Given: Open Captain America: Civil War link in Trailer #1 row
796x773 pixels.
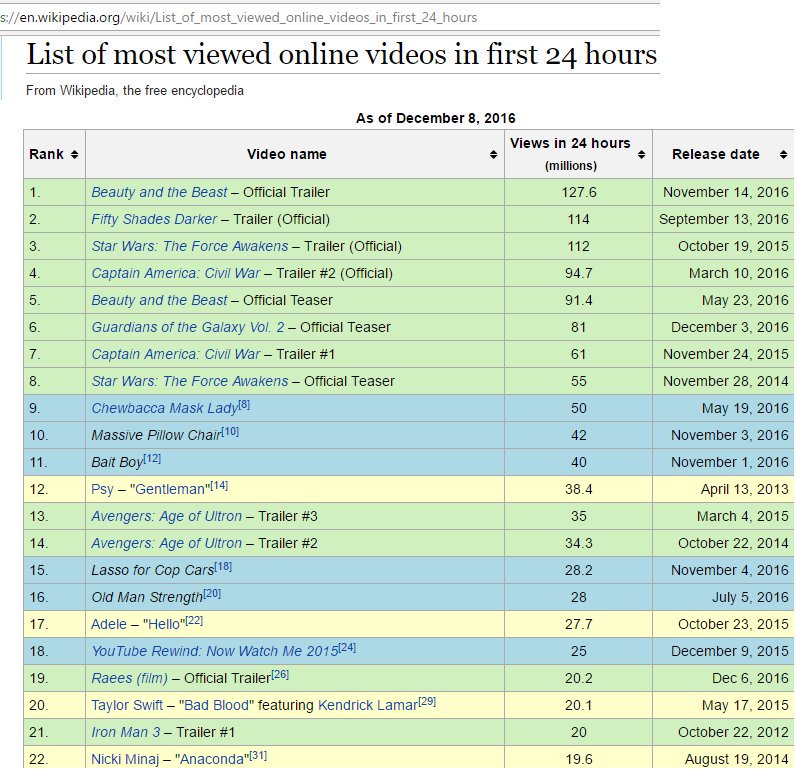Looking at the screenshot, I should click(x=176, y=354).
